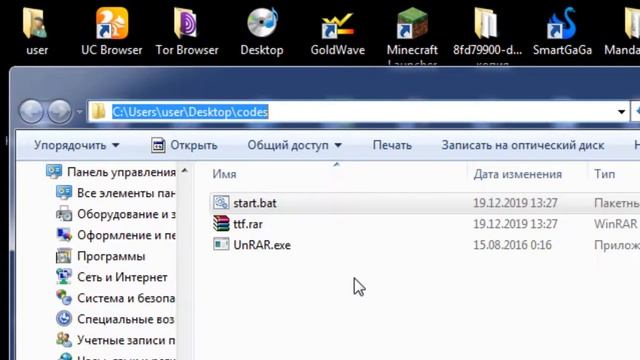Select Система и безопасность tree item
Image resolution: width=640 pixels, height=360 pixels.
[x=126, y=298]
